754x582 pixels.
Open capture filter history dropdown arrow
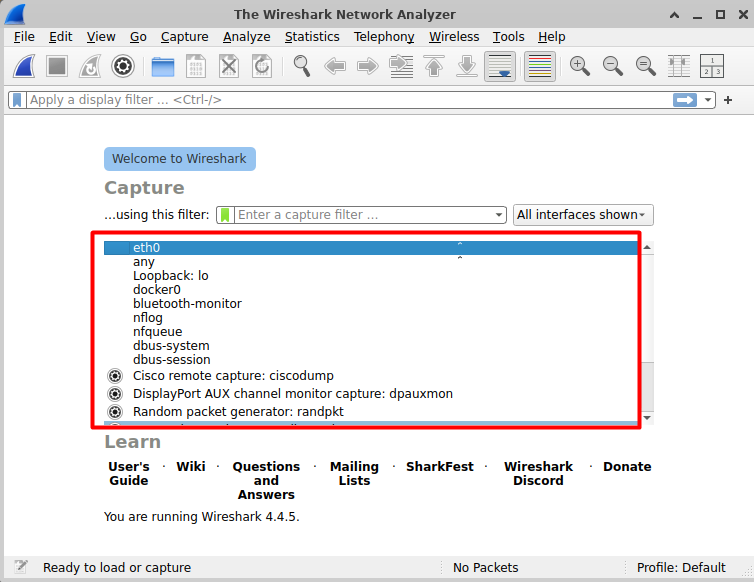click(x=499, y=215)
